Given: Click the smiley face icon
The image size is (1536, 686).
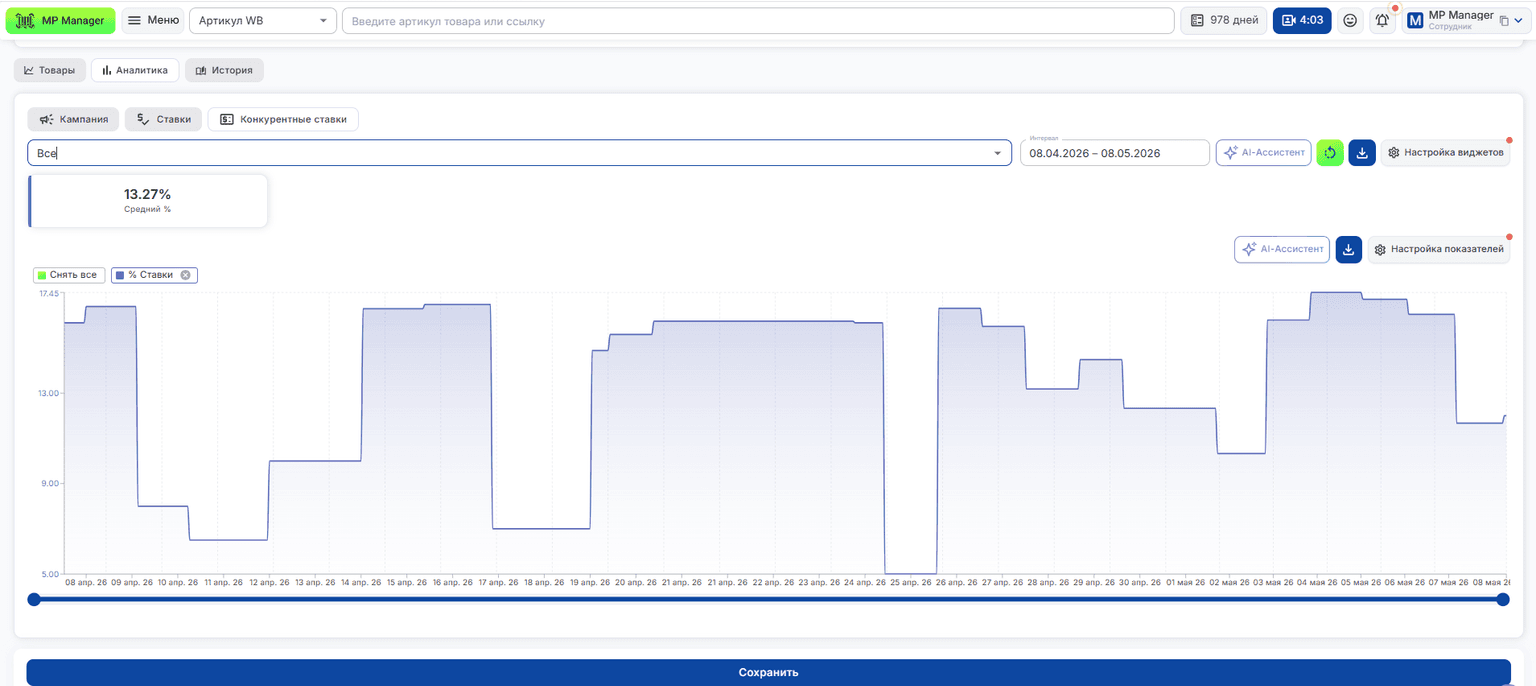Looking at the screenshot, I should click(1350, 20).
